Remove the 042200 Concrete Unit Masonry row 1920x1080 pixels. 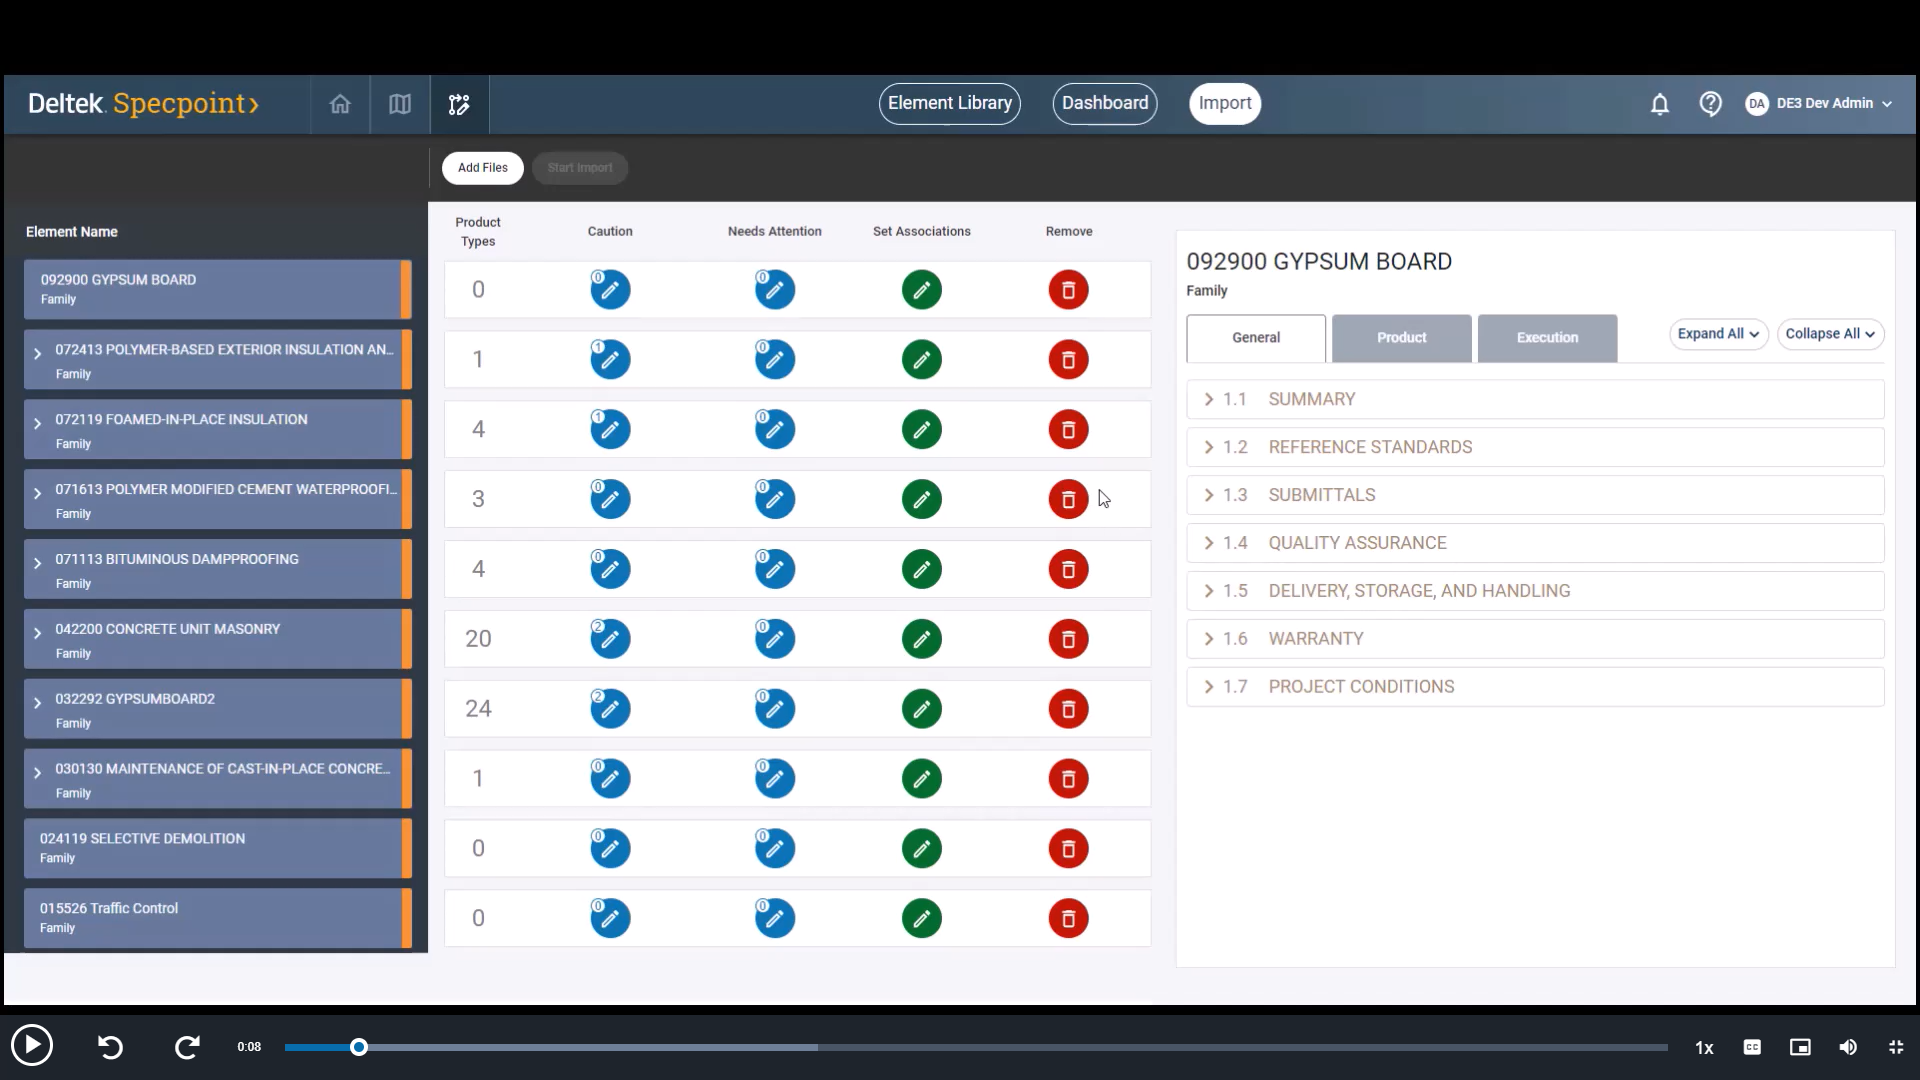coord(1068,639)
